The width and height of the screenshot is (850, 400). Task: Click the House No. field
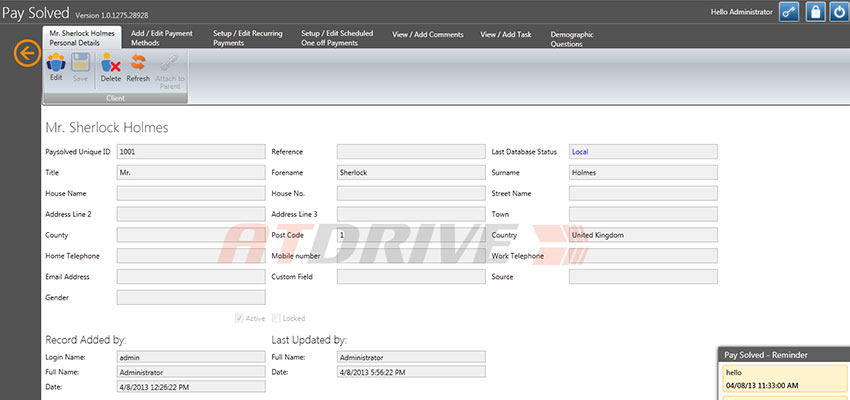click(x=411, y=193)
